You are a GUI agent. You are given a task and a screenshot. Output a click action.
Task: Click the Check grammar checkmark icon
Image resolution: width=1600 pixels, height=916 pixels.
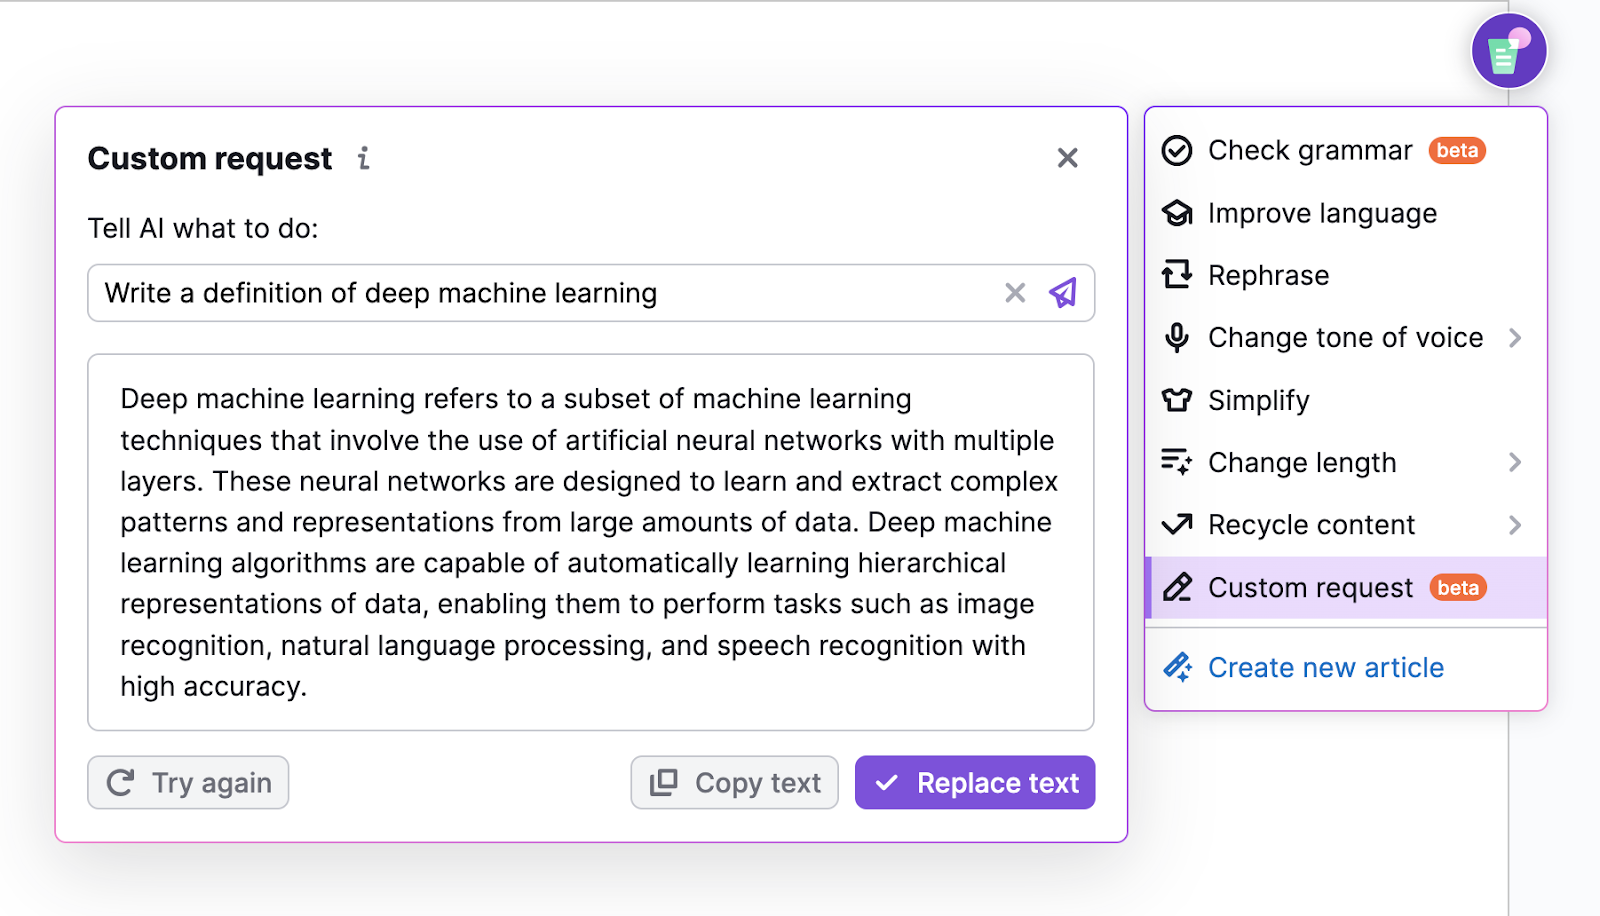1177,151
